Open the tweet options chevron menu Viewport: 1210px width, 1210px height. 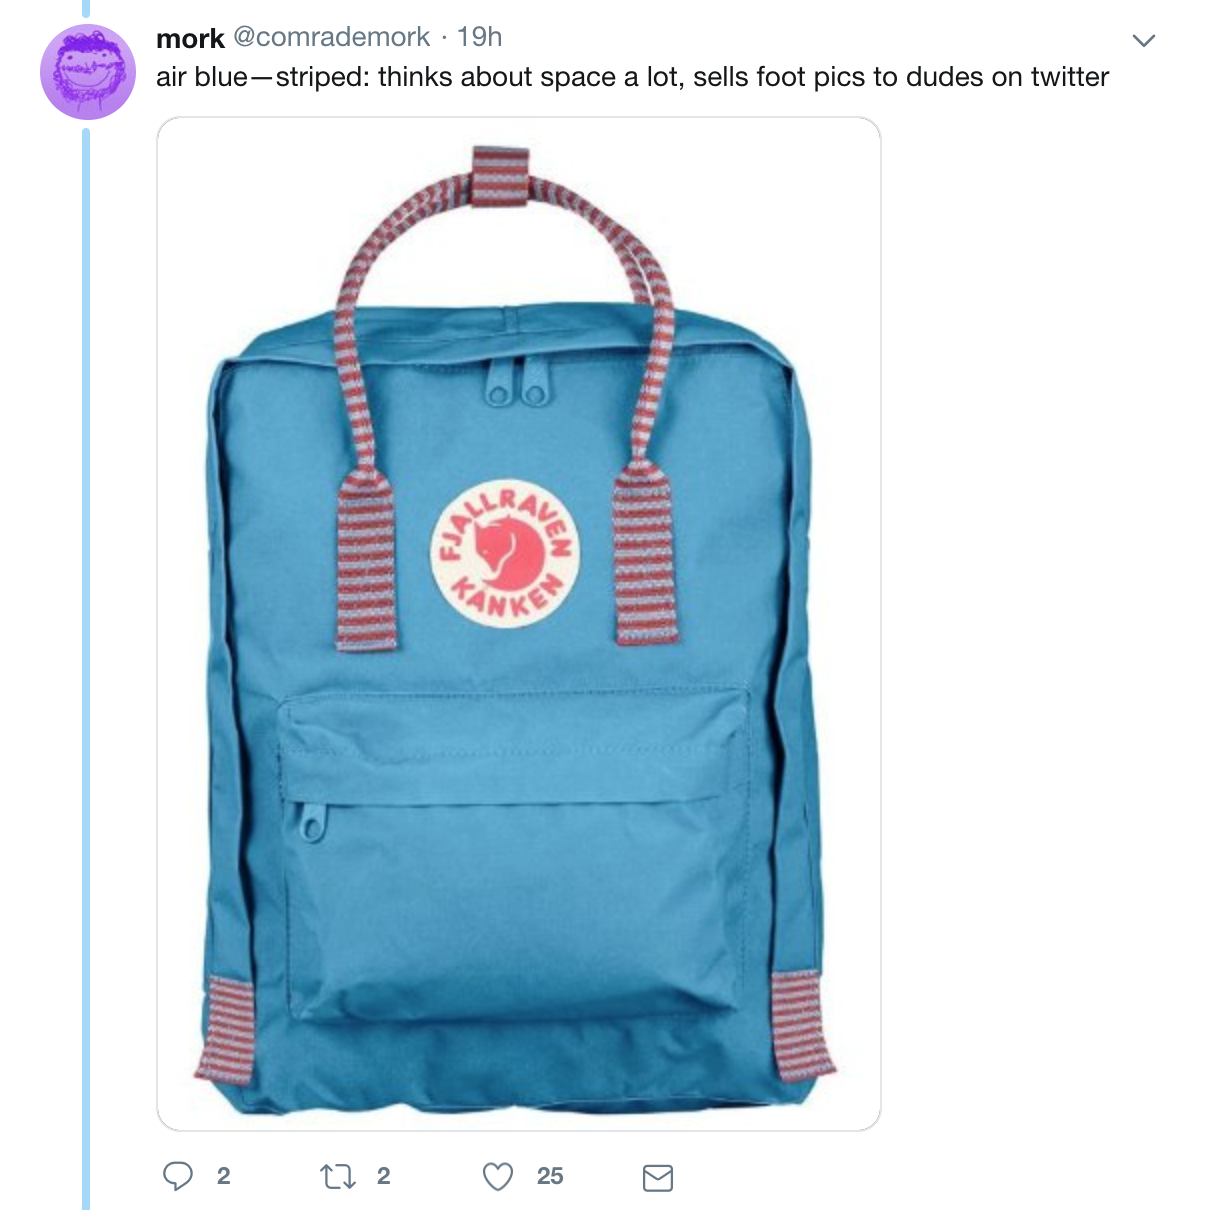coord(1143,40)
